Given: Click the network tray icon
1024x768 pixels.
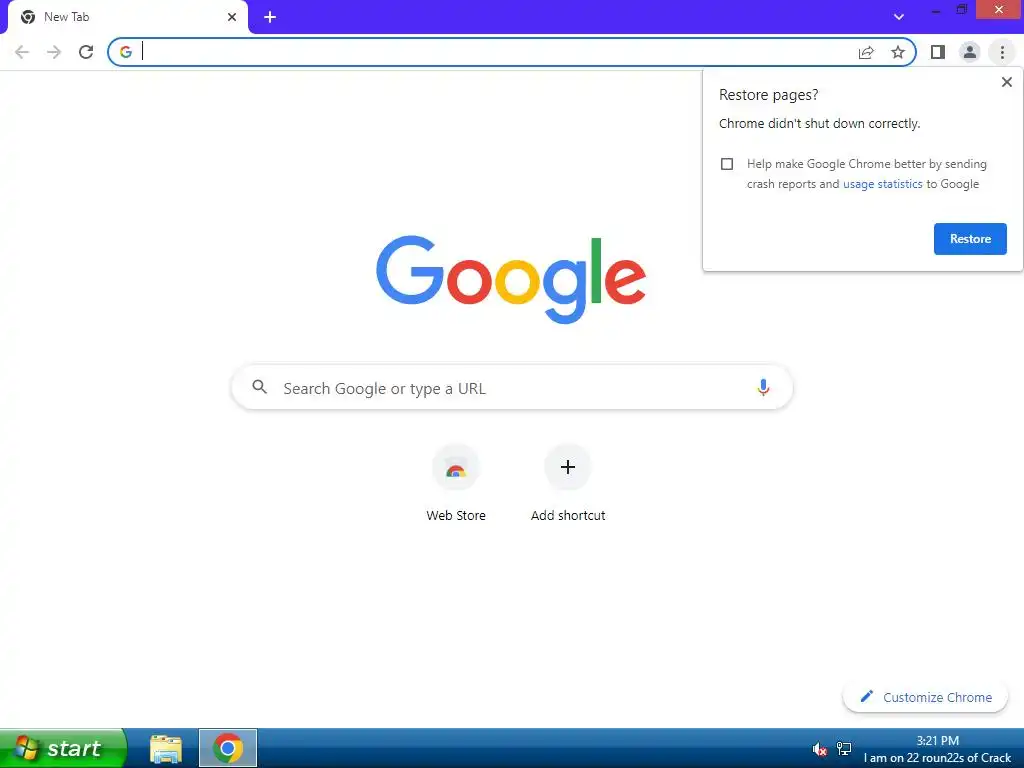Looking at the screenshot, I should pos(844,749).
